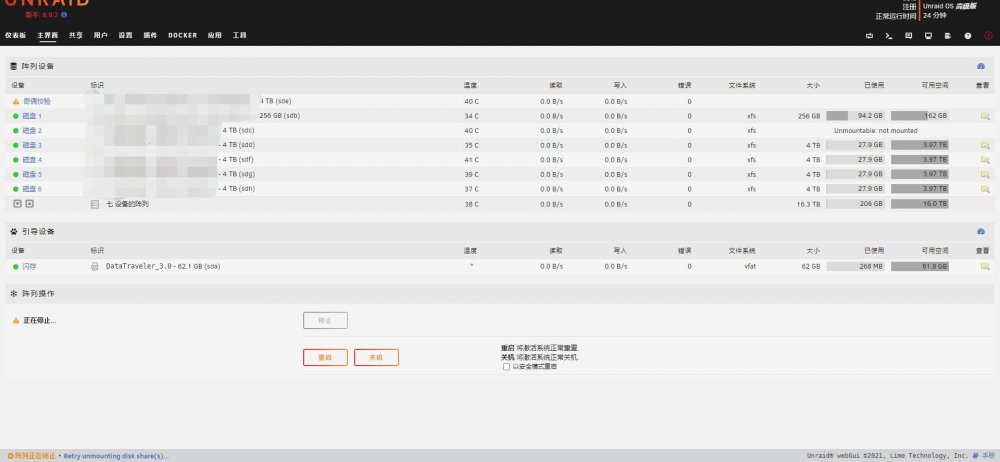Select the 主界面 tab

(x=47, y=36)
